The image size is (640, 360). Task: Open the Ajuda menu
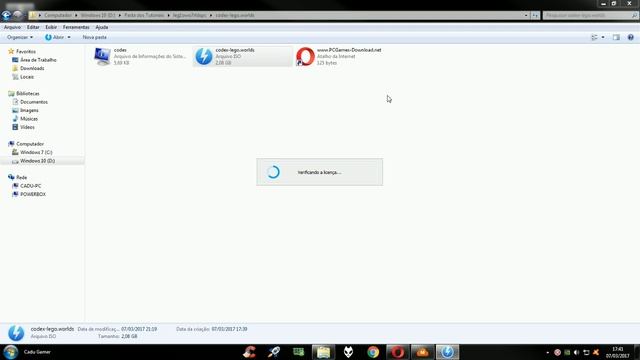click(102, 27)
